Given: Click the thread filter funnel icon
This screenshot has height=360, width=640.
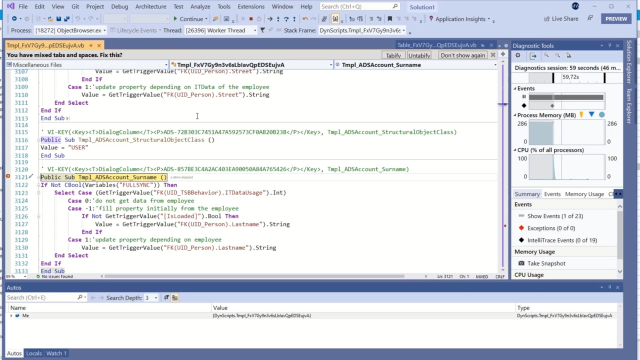Looking at the screenshot, I should pos(262,30).
